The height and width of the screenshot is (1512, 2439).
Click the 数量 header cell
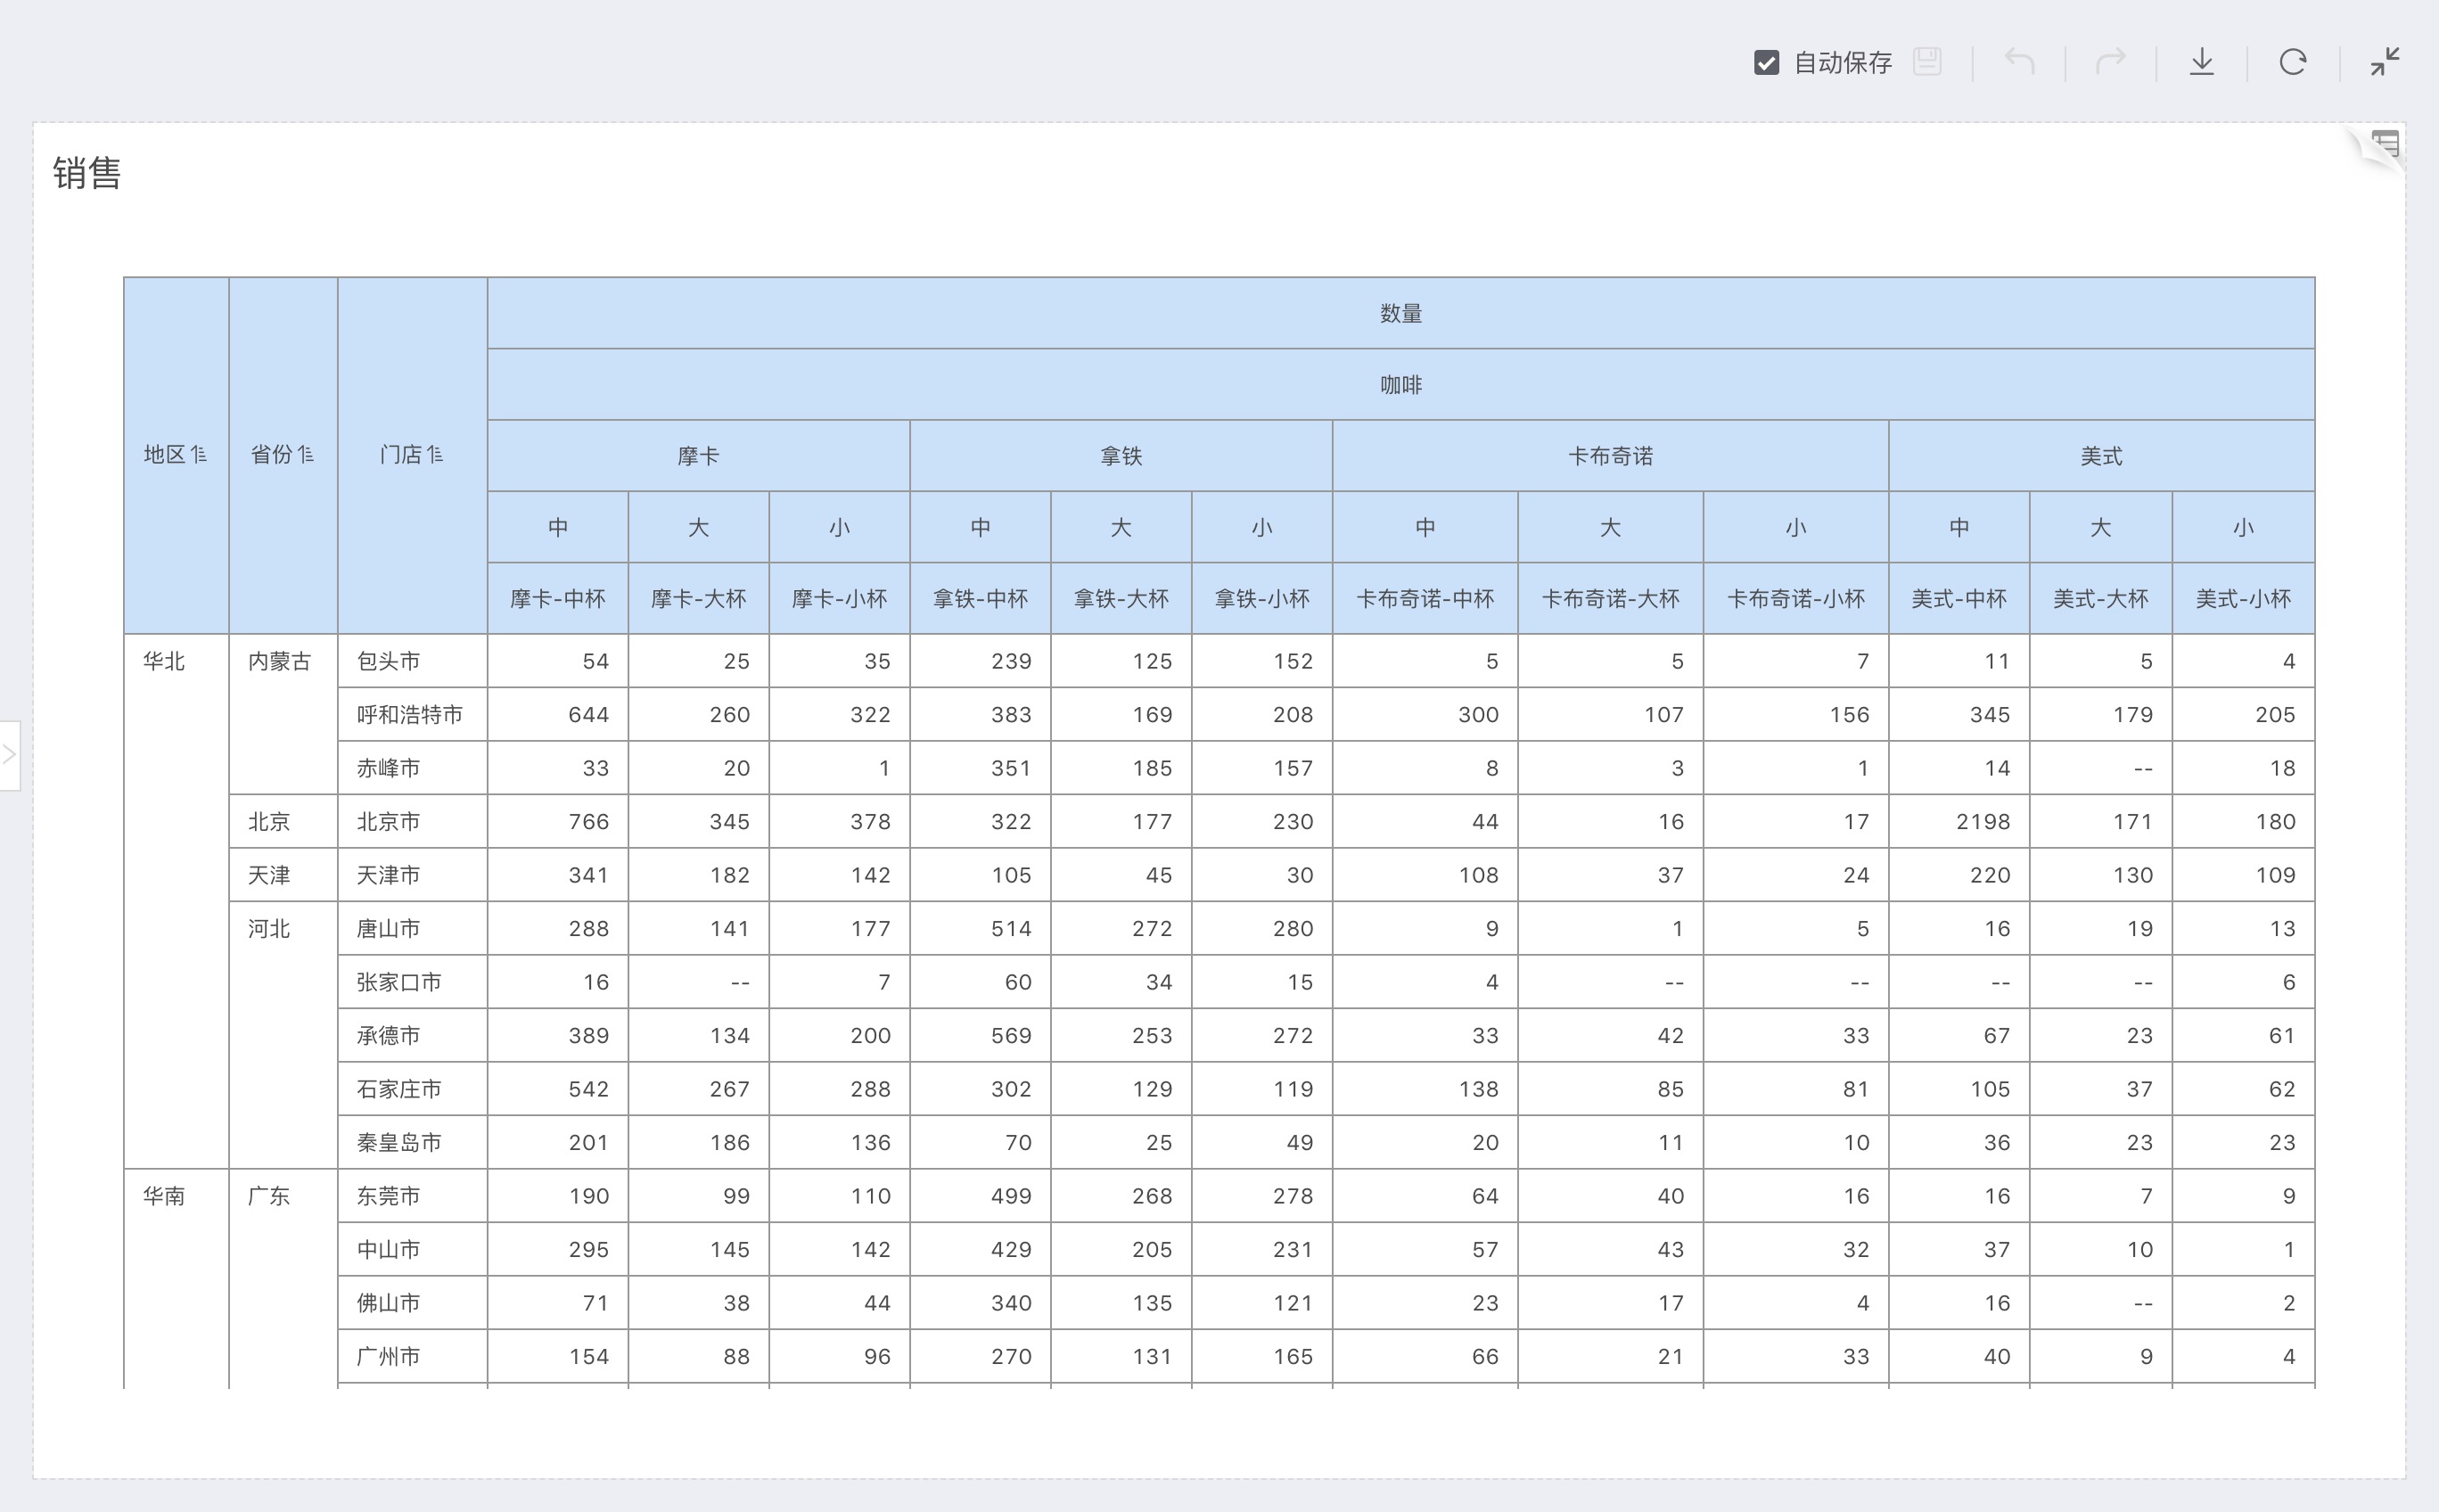pos(1401,313)
